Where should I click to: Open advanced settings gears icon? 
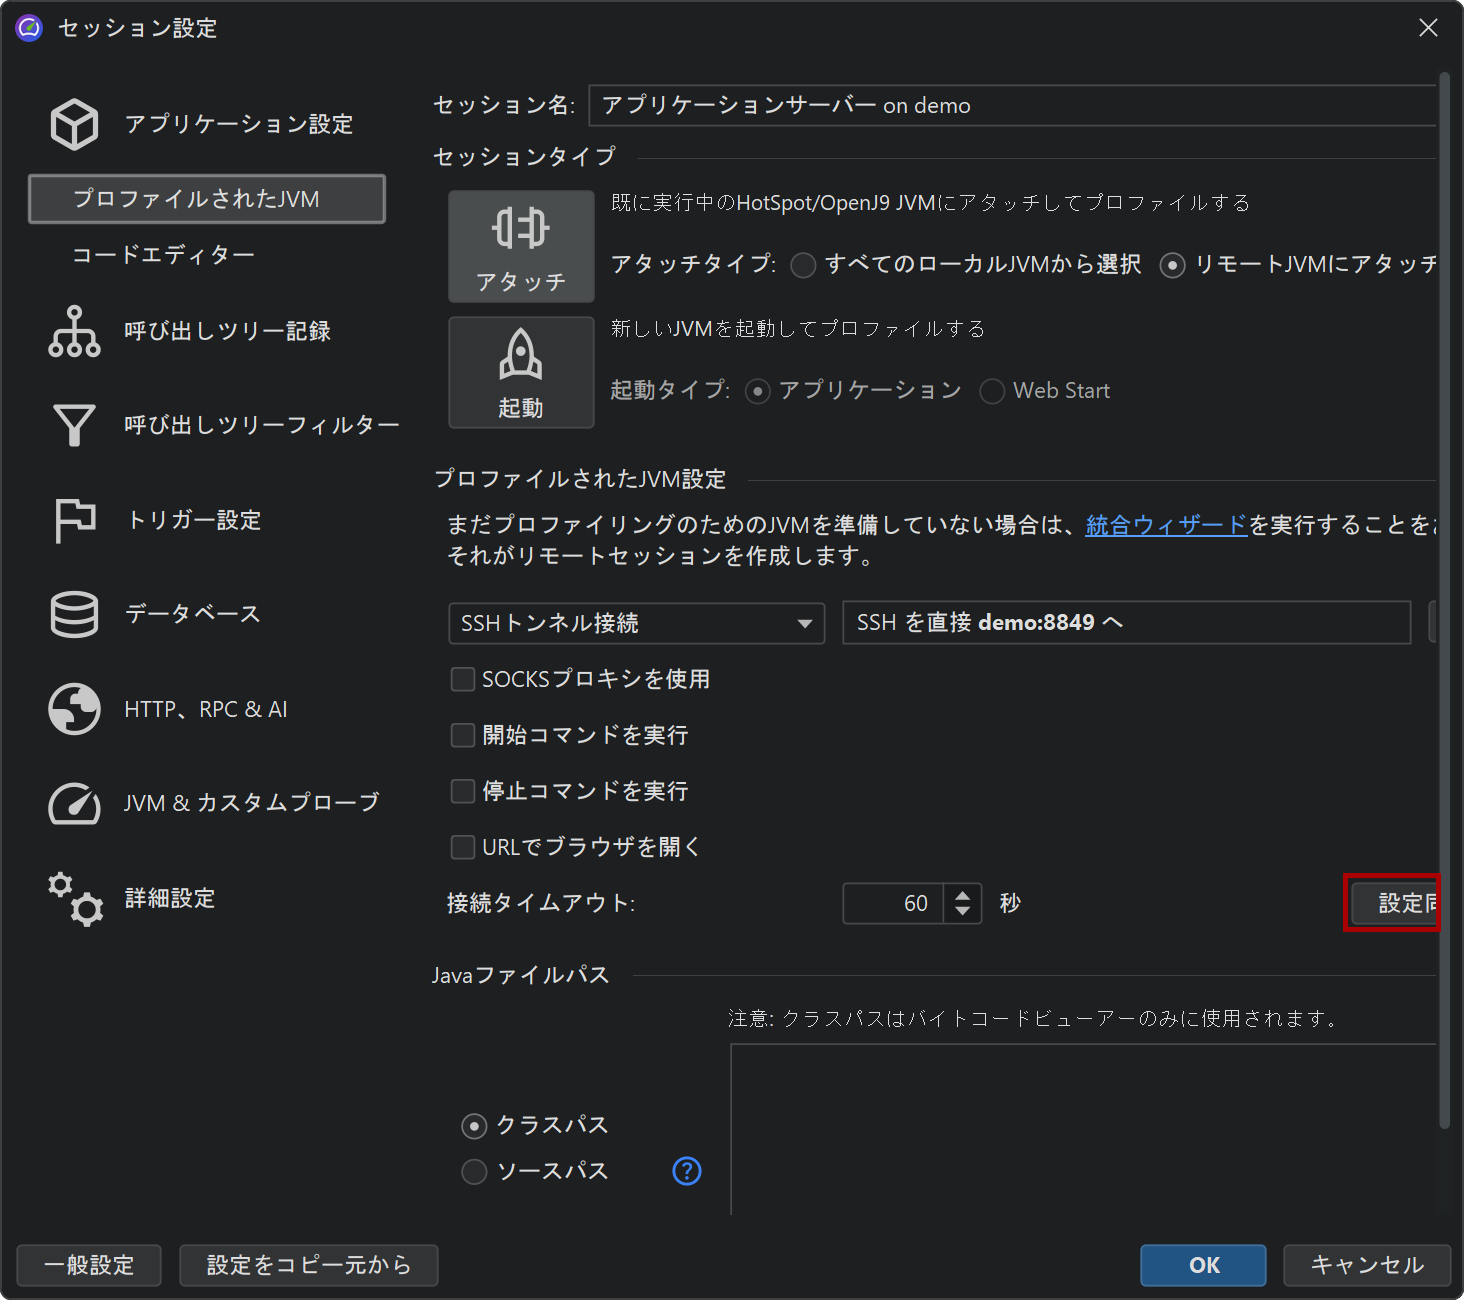click(74, 898)
